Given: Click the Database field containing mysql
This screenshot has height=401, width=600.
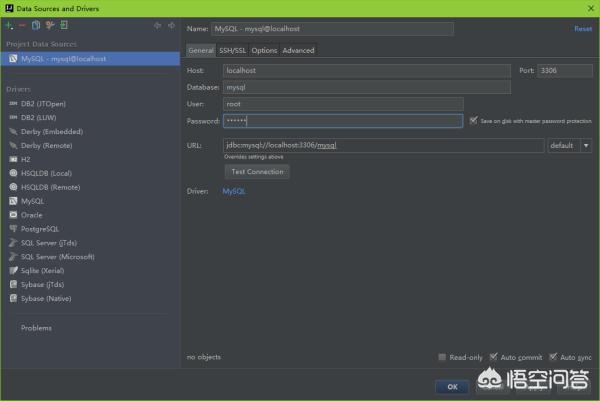Looking at the screenshot, I should pos(367,87).
